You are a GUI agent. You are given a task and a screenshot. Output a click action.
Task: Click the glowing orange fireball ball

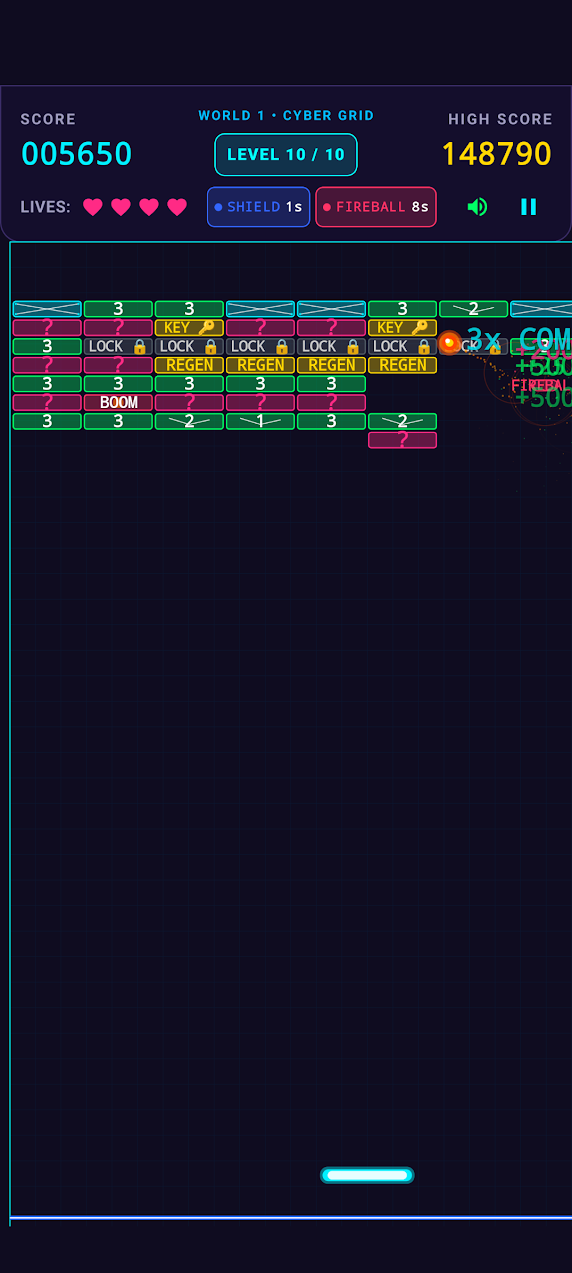450,343
